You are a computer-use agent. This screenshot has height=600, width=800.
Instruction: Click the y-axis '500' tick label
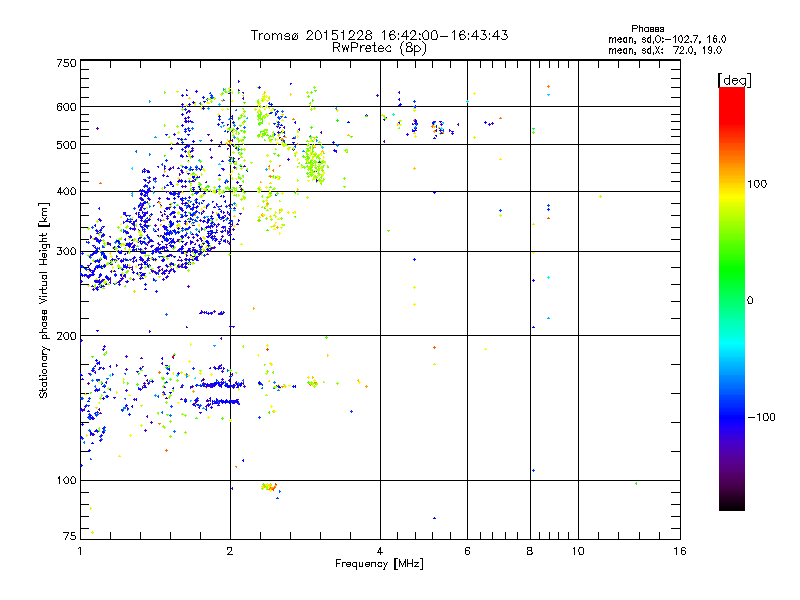point(66,145)
